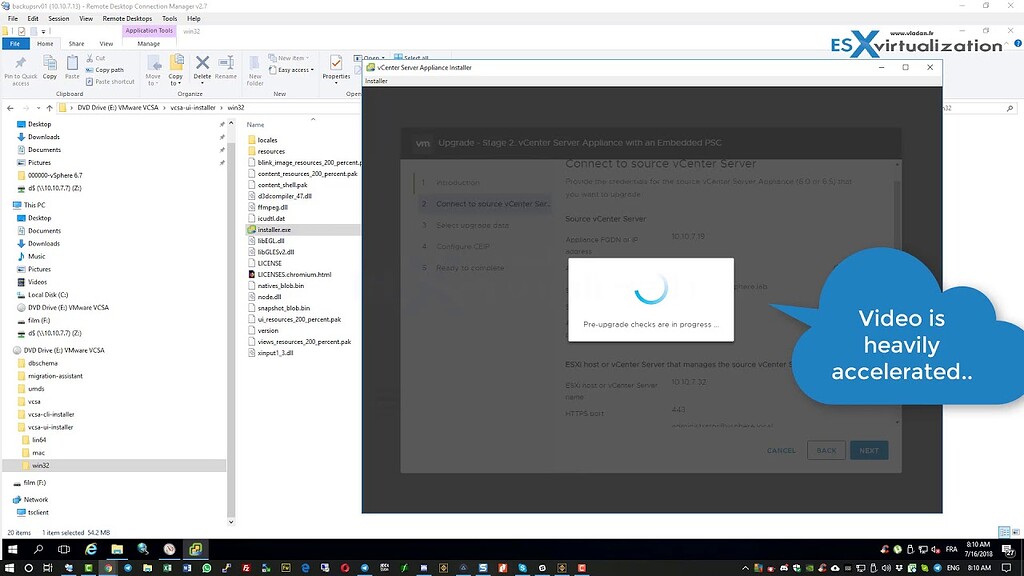This screenshot has width=1024, height=576.
Task: Click the Cut icon in the Clipboard group
Action: (x=91, y=57)
